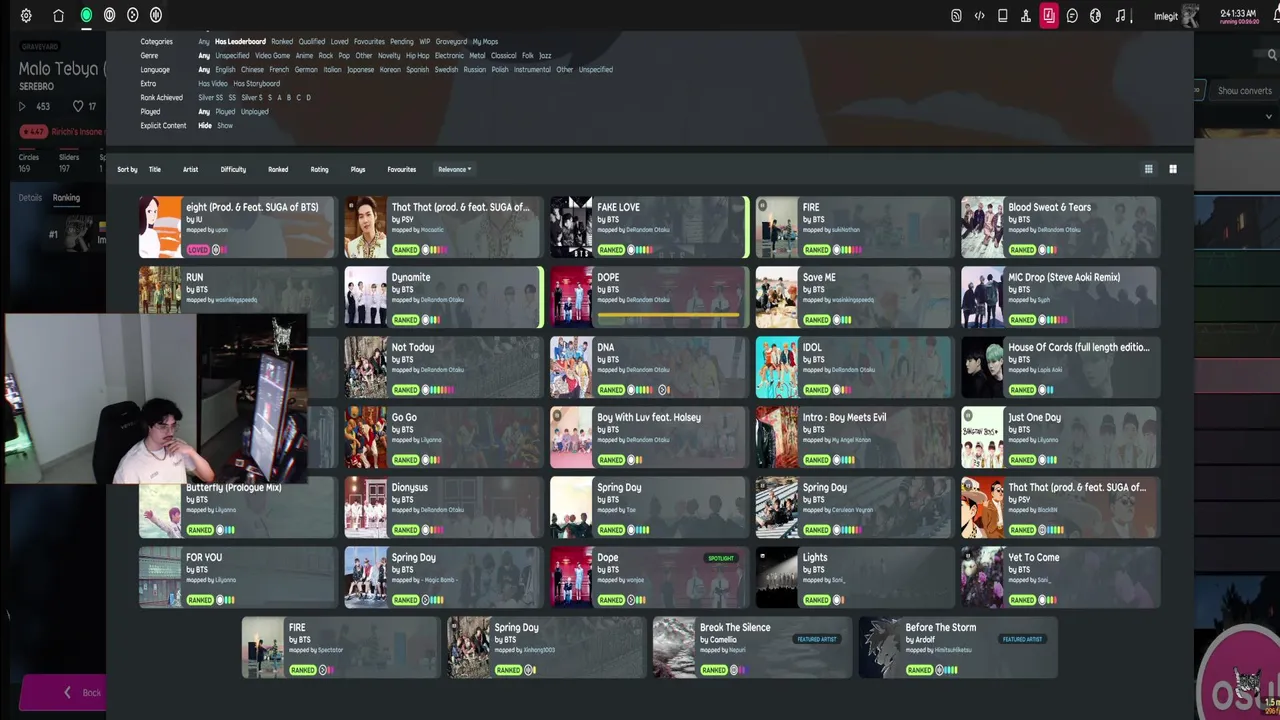Click the 'Yet To Come' beatmap title

[x=1033, y=557]
